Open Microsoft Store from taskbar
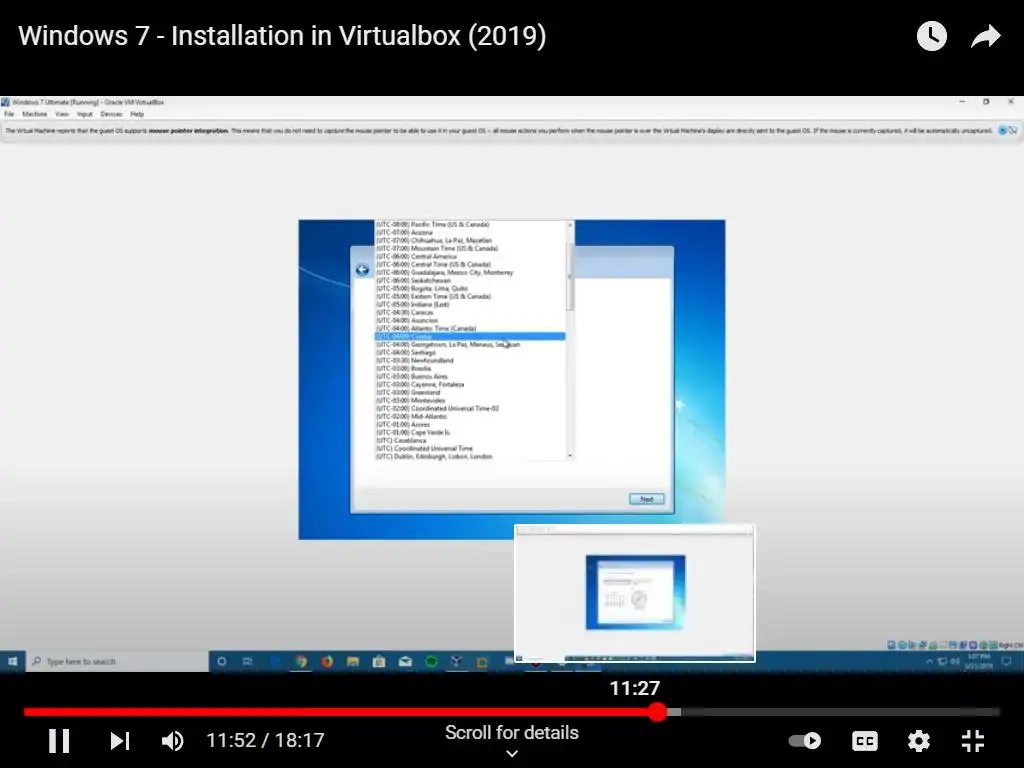 [x=379, y=662]
